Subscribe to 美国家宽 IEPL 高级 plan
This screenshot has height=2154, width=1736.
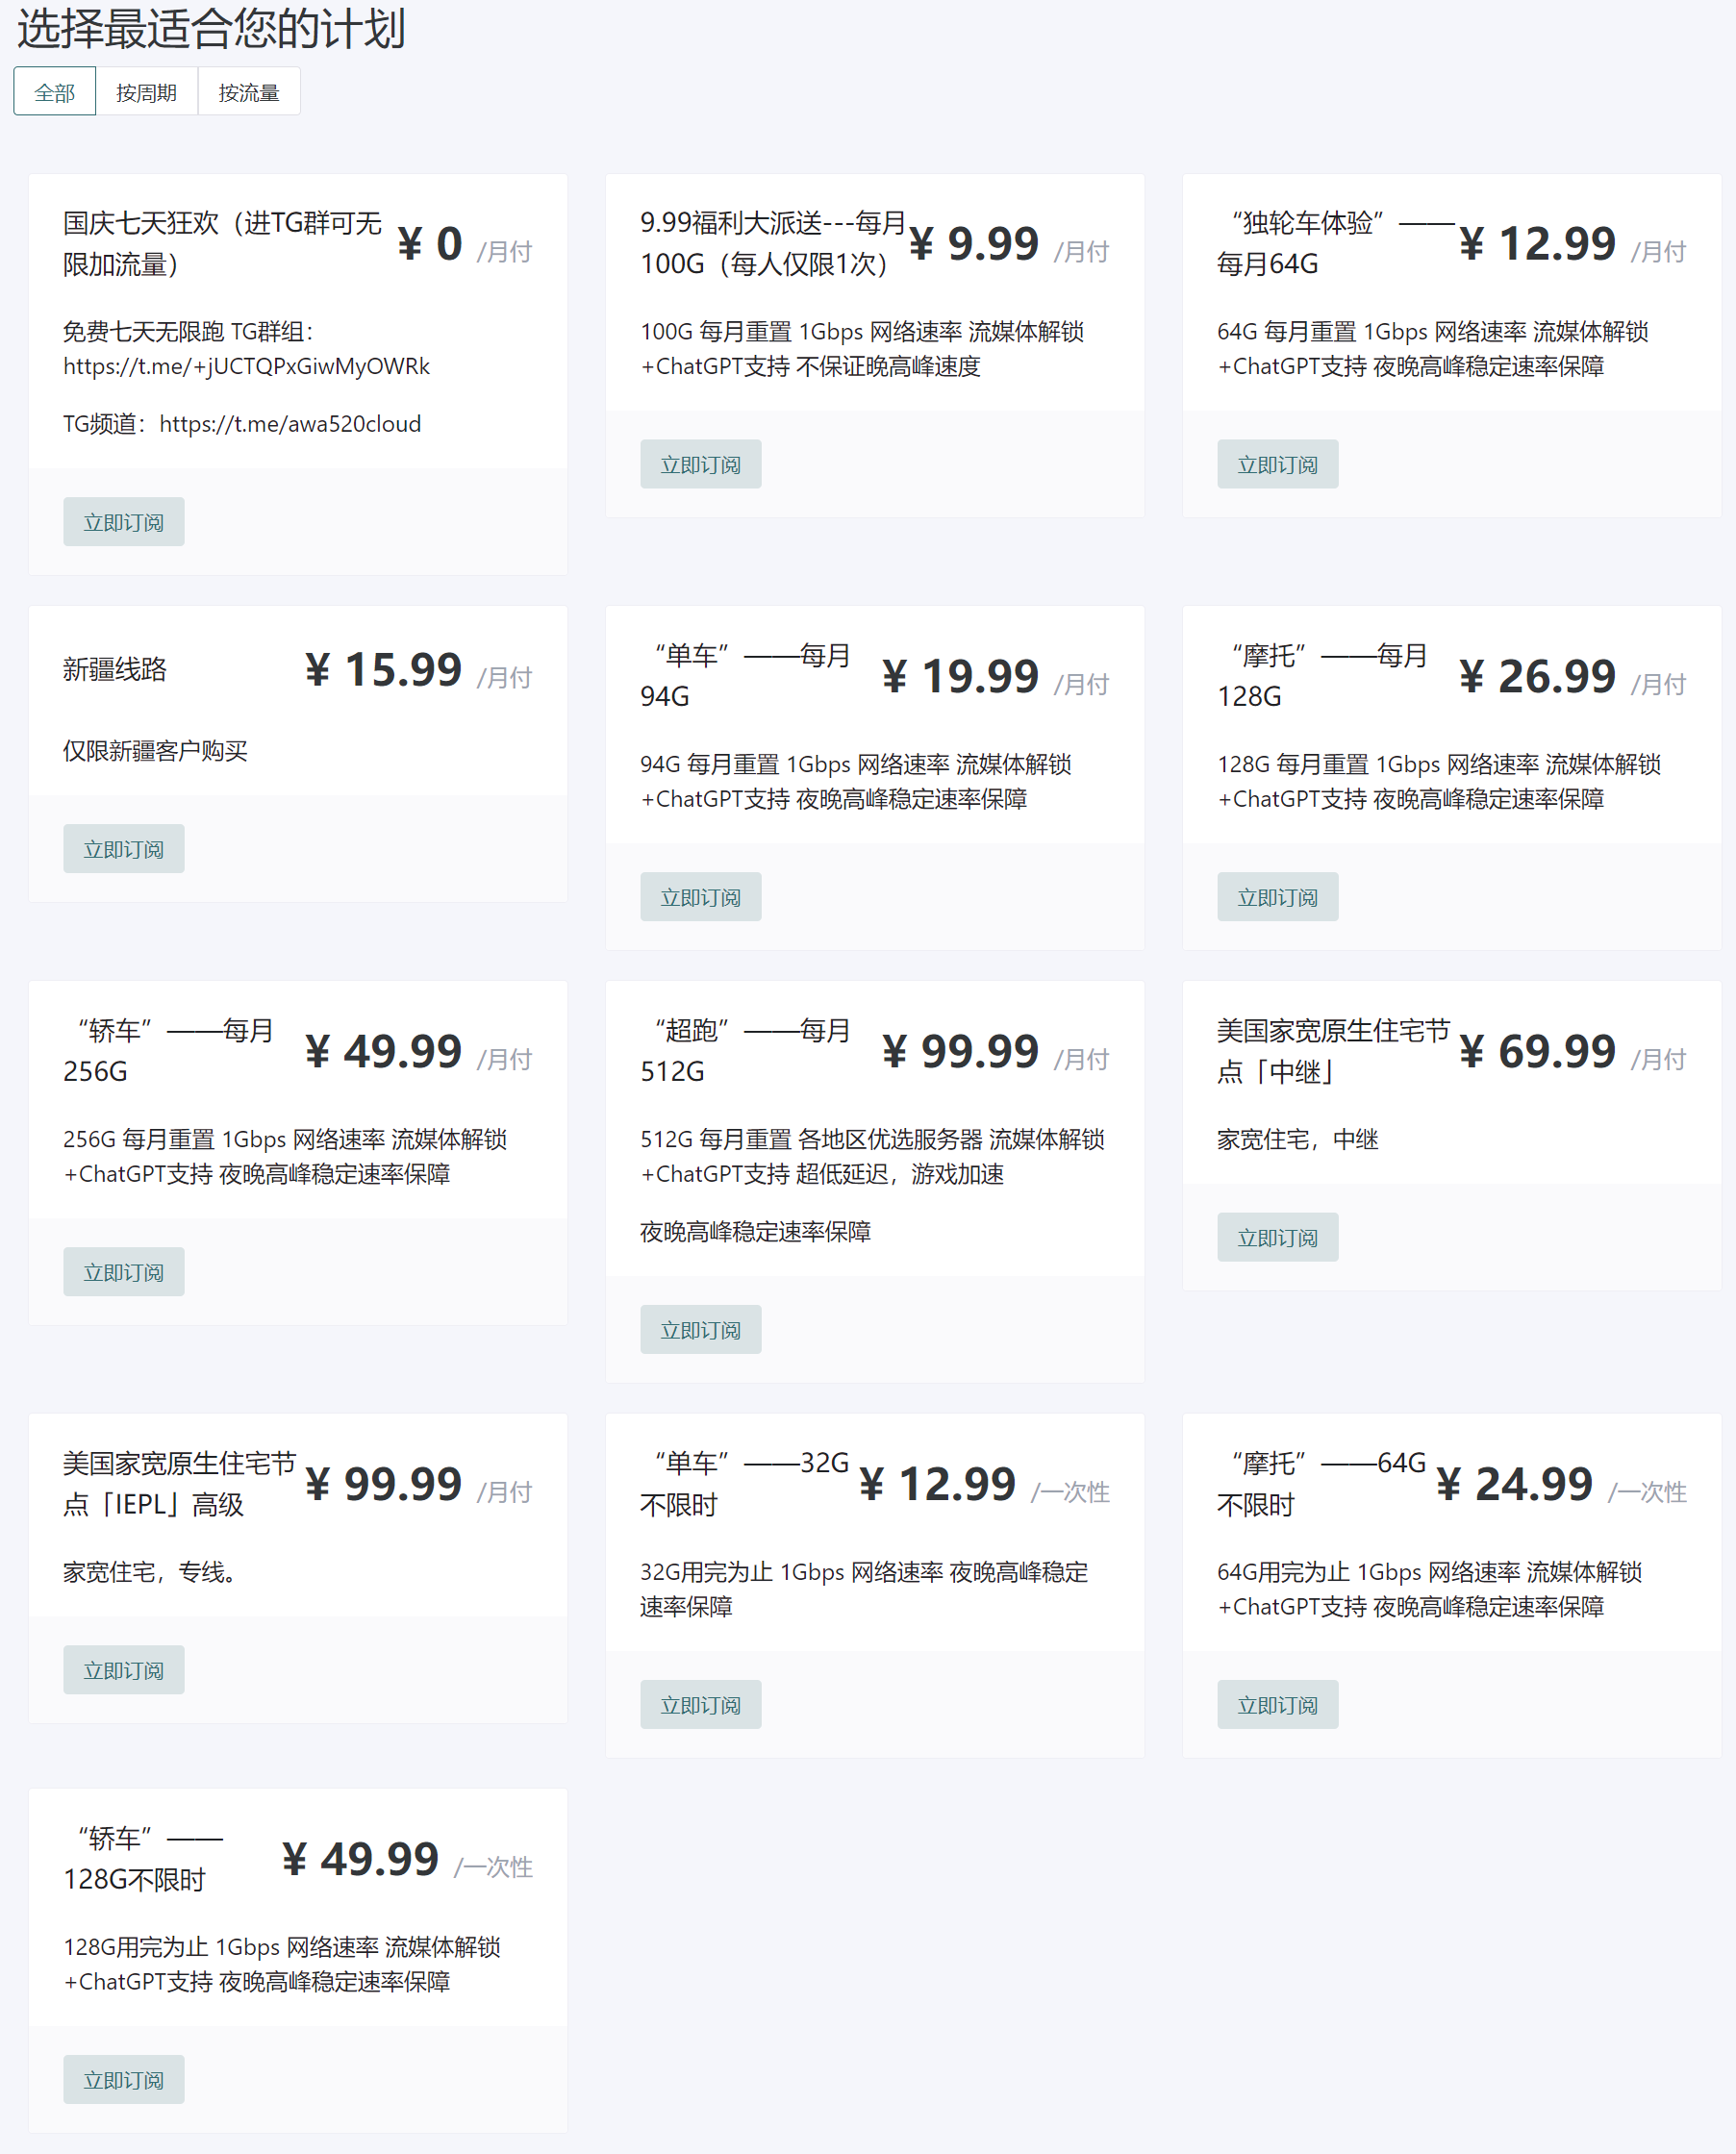pyautogui.click(x=124, y=1670)
